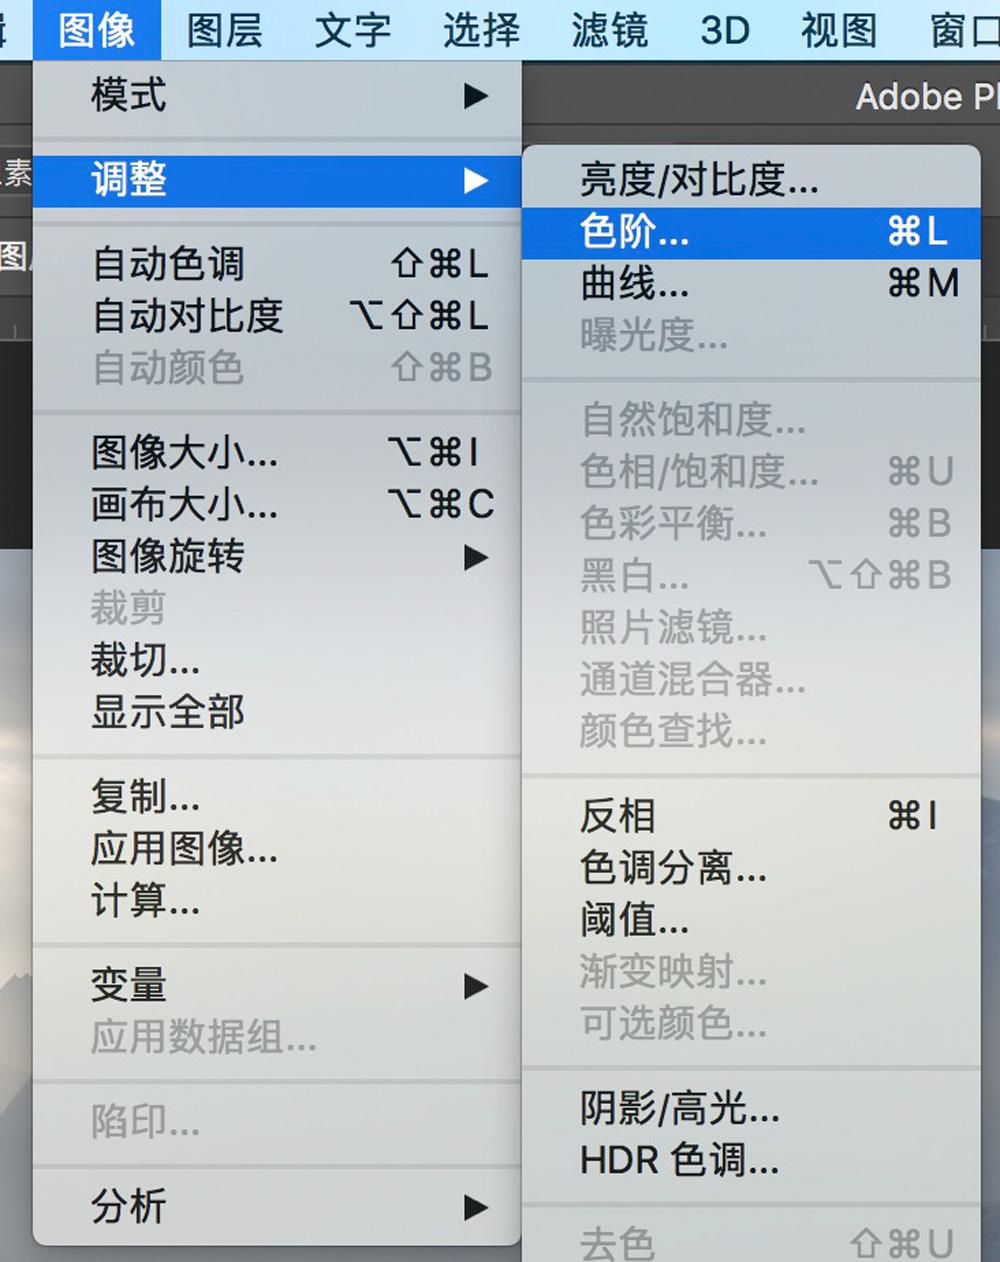The width and height of the screenshot is (1000, 1262).
Task: Choose 阴影/高光... adjustment
Action: coord(751,1108)
